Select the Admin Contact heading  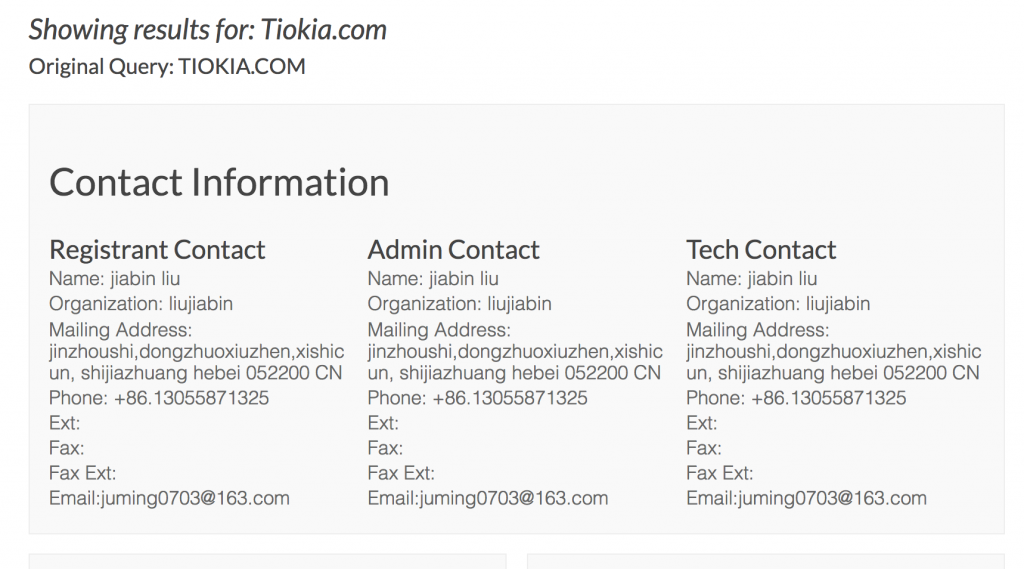pos(453,250)
